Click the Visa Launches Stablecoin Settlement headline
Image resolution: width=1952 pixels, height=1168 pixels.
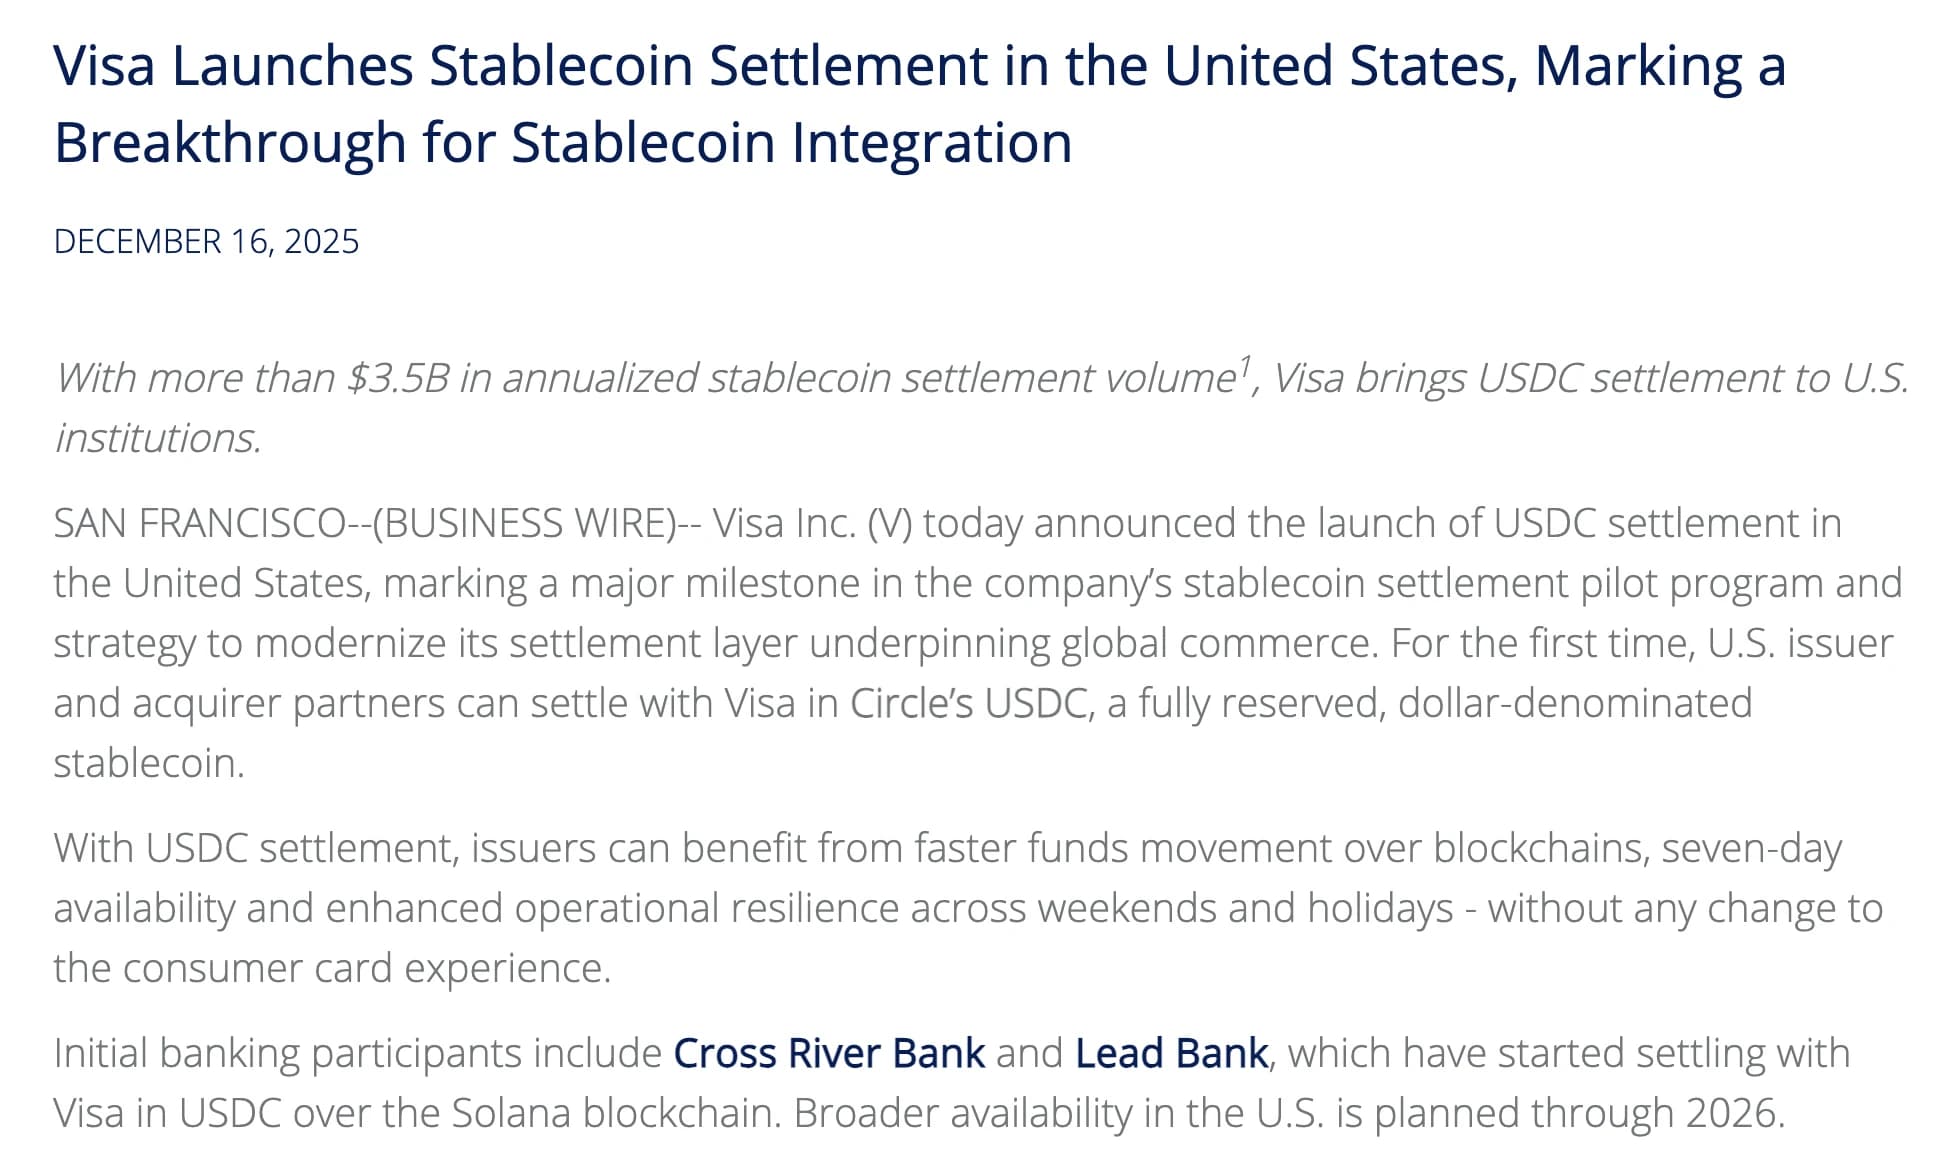coord(920,104)
